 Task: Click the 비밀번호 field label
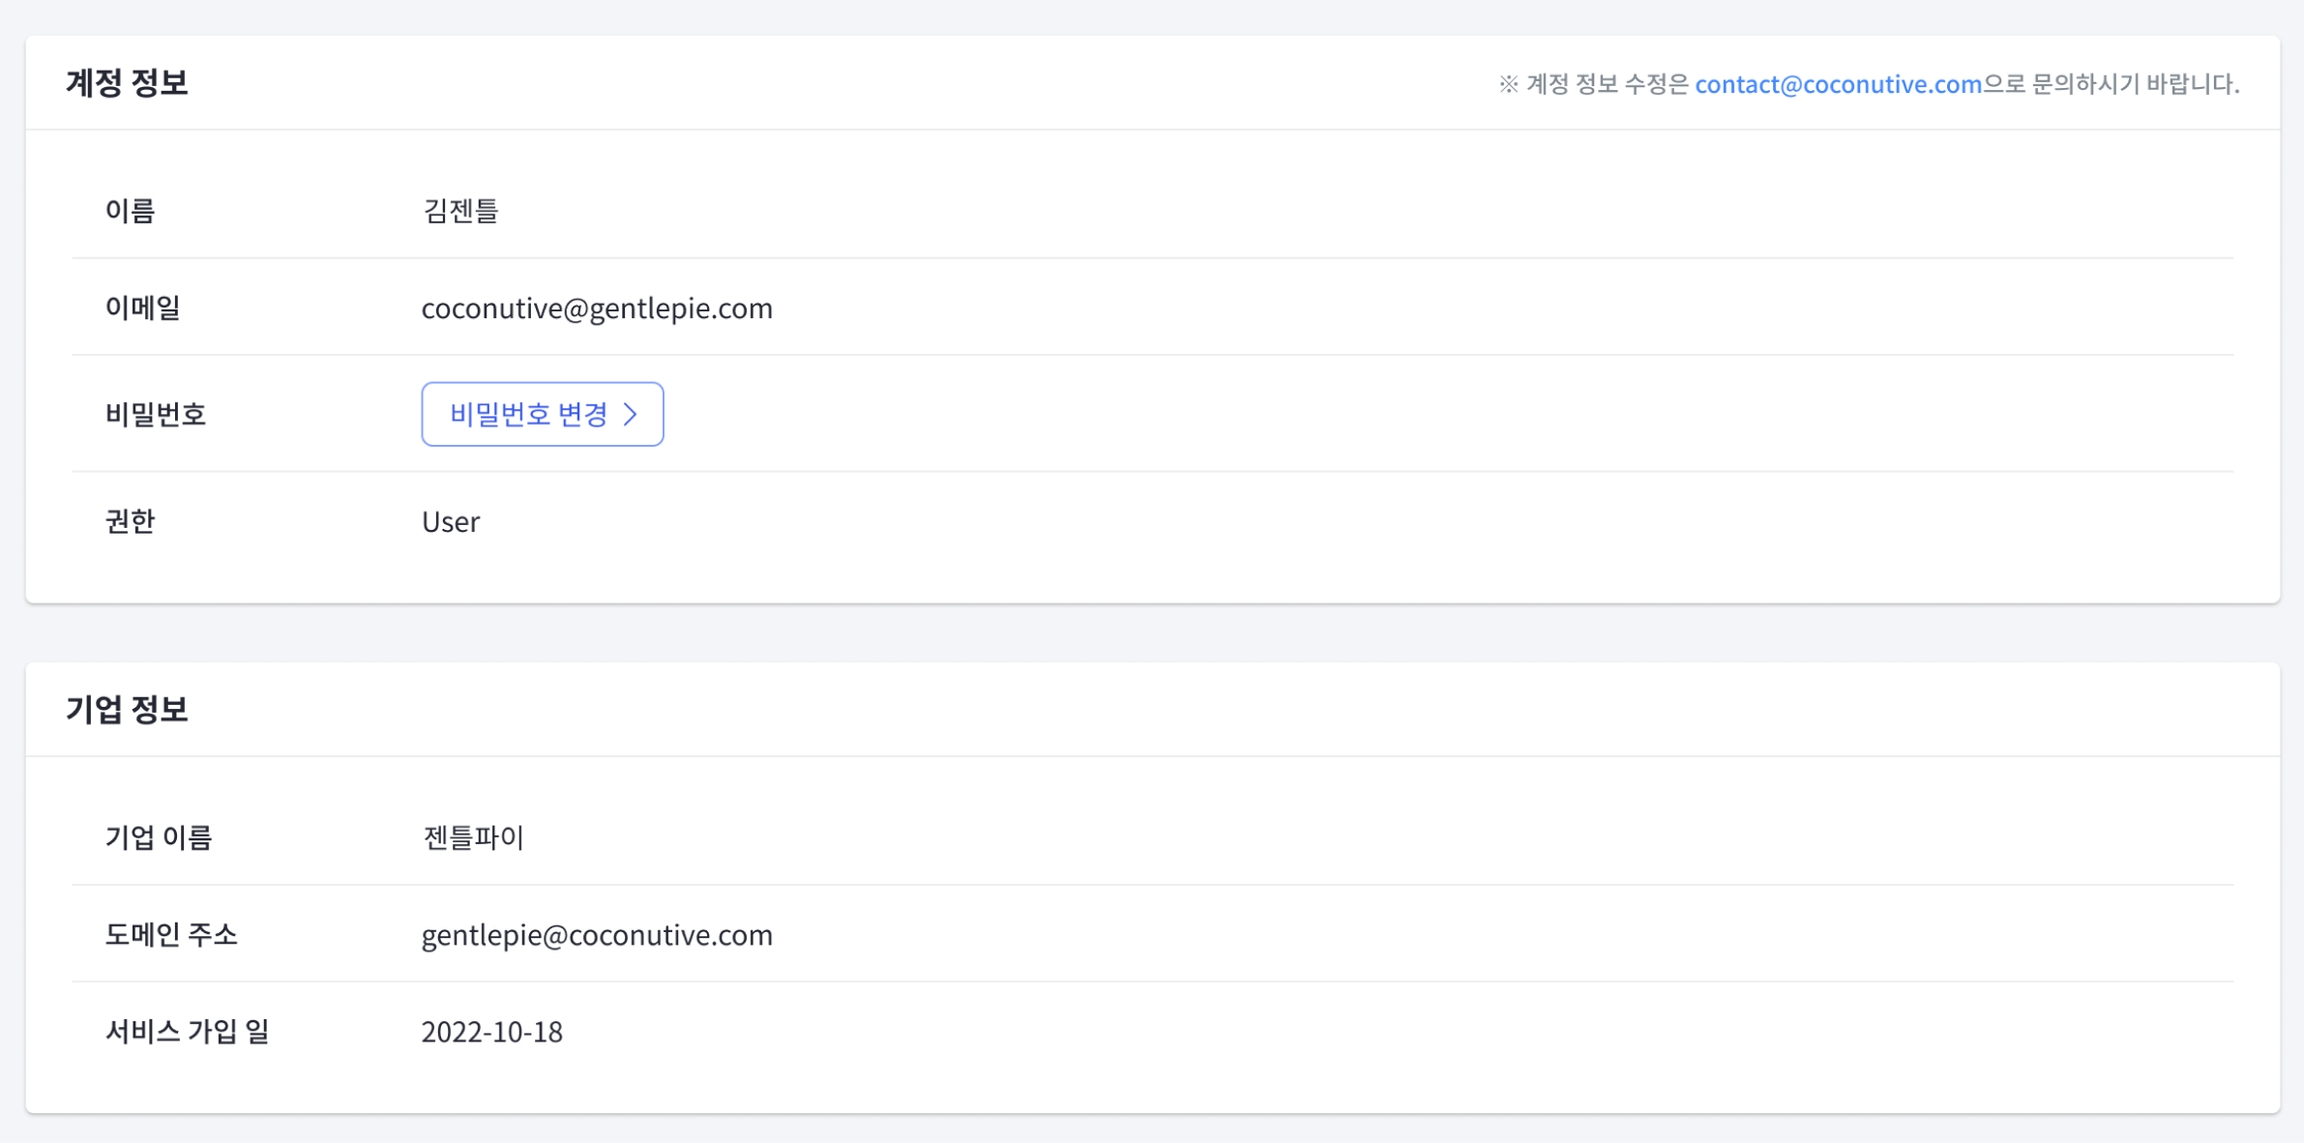point(155,414)
